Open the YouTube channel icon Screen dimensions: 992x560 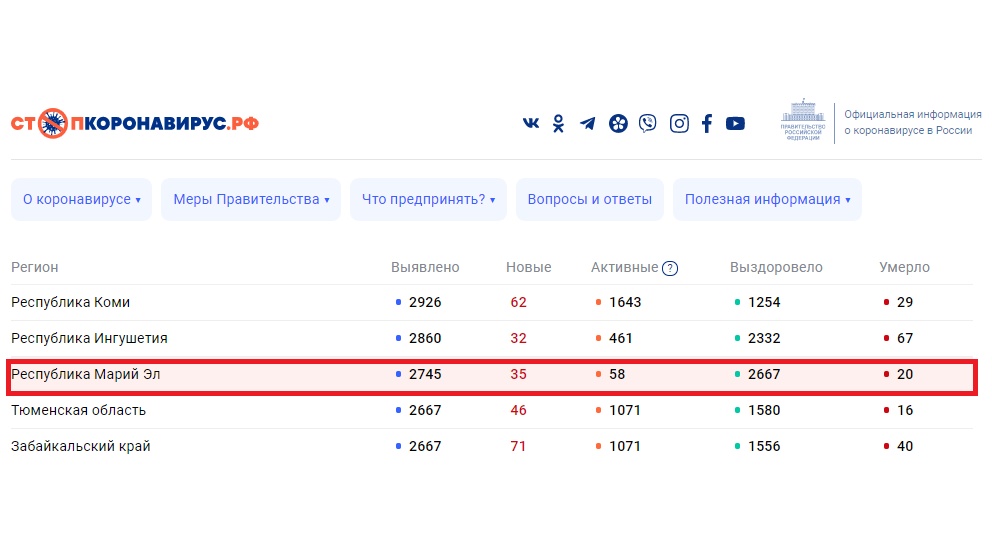pos(735,124)
